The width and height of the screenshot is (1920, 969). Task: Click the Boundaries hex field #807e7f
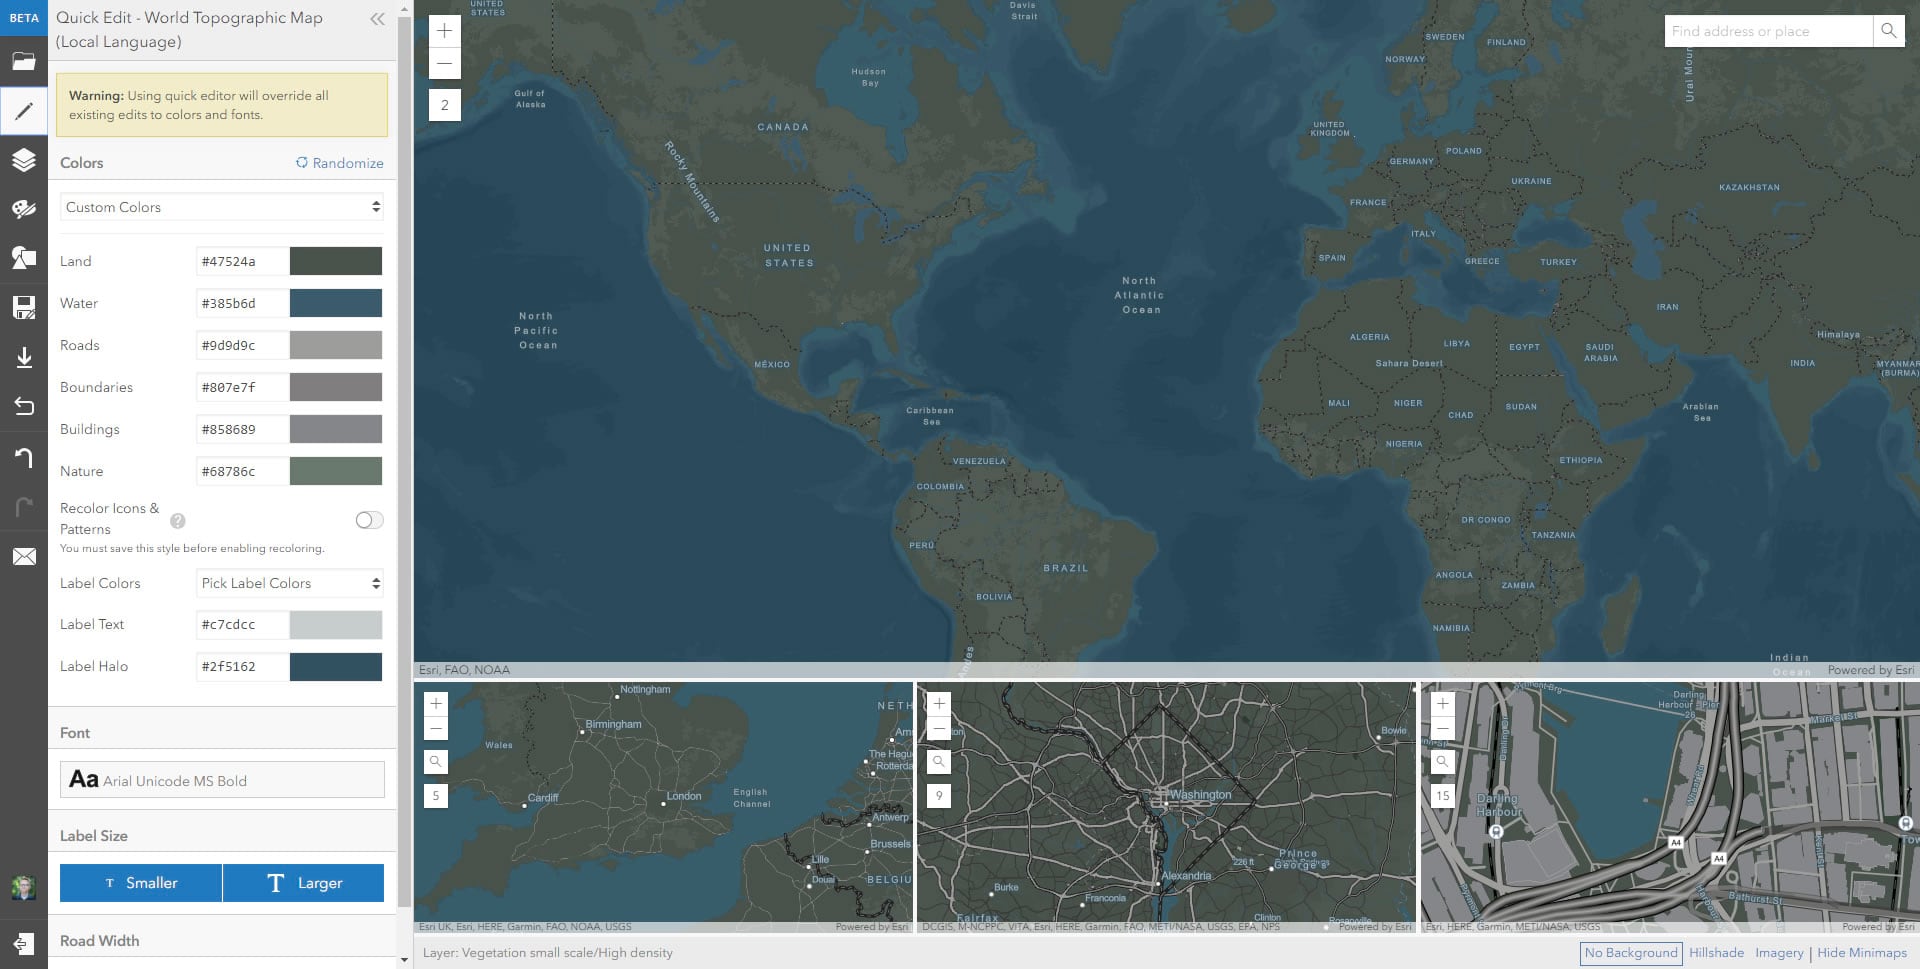[x=242, y=387]
